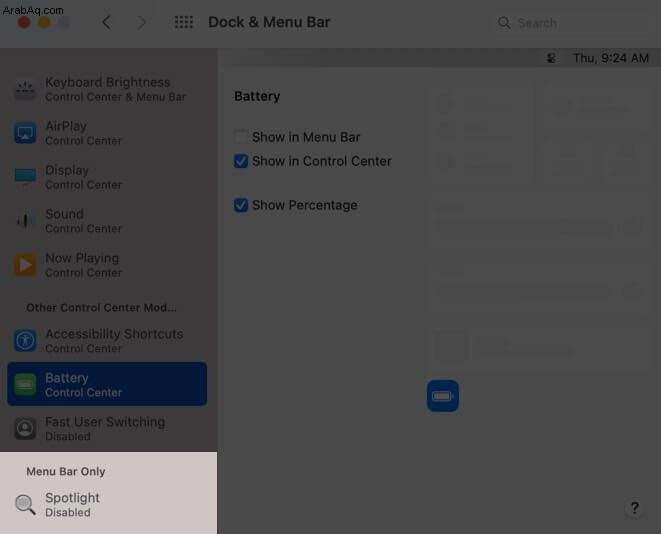Click the Display label in sidebar
661x534 pixels.
point(67,170)
